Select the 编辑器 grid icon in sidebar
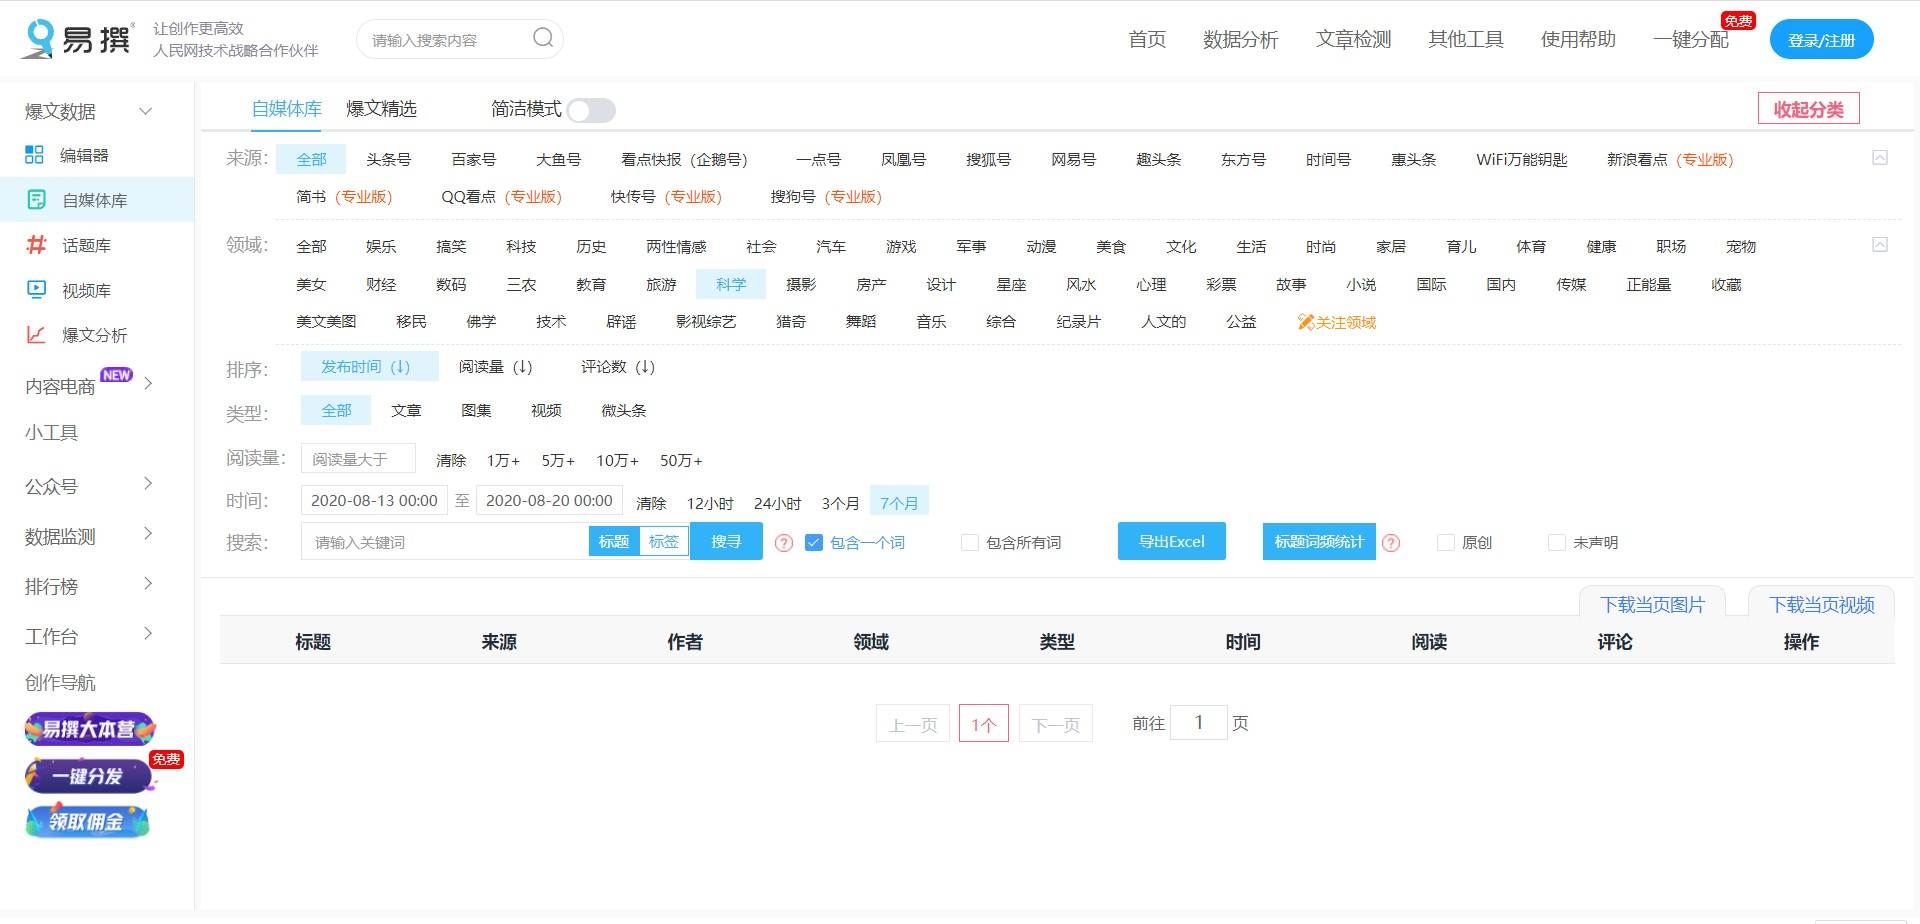 tap(35, 154)
